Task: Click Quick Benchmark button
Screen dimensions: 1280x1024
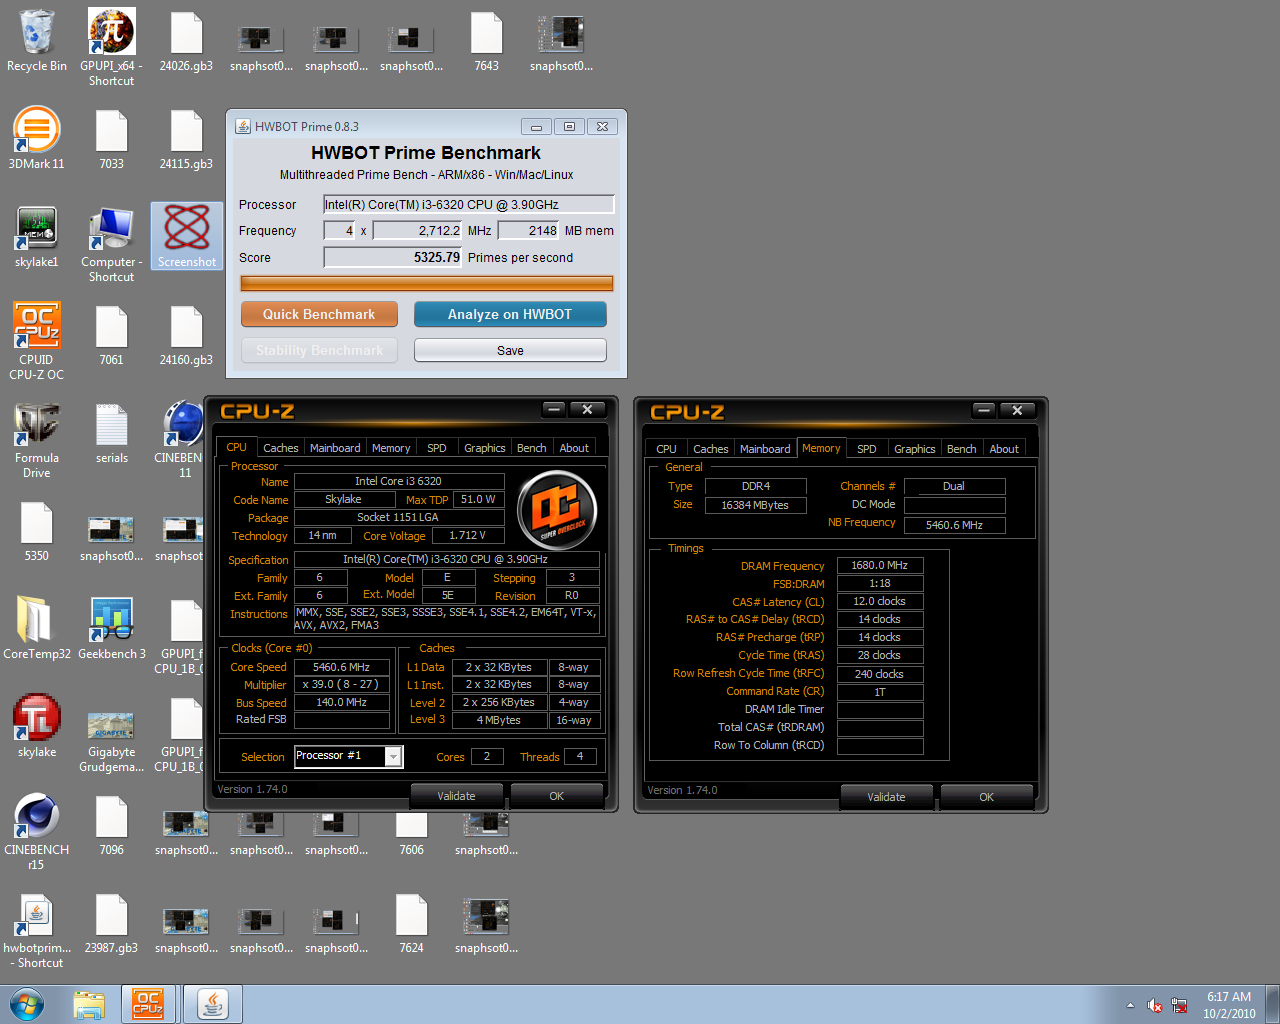Action: coord(319,314)
